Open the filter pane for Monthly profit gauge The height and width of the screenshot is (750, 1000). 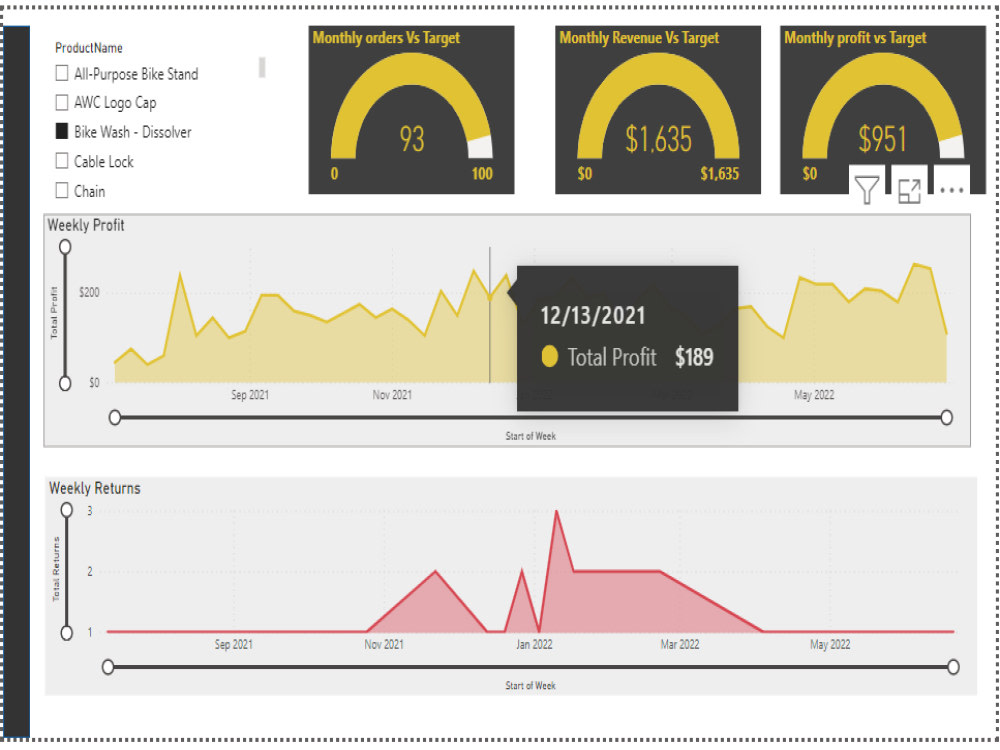(866, 189)
